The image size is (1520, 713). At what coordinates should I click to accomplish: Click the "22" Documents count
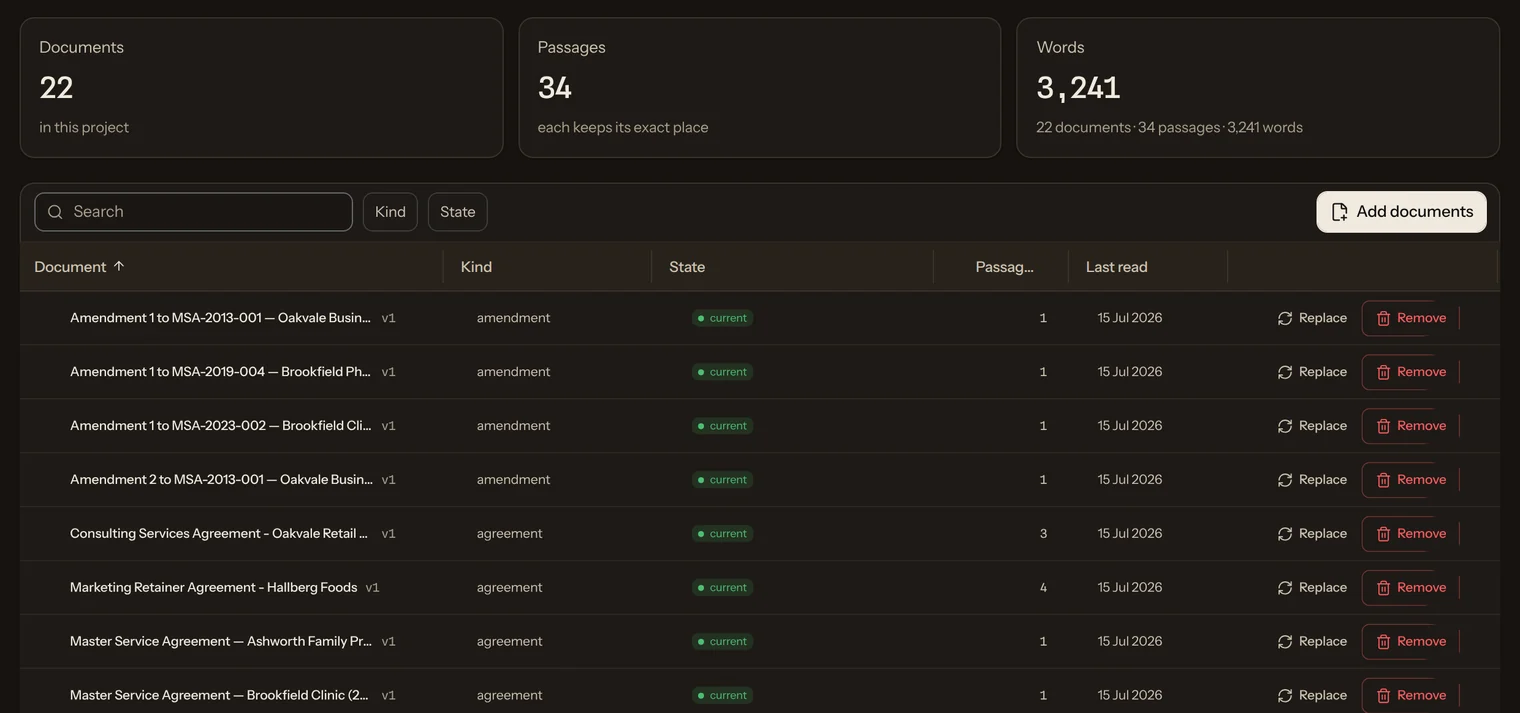coord(56,88)
